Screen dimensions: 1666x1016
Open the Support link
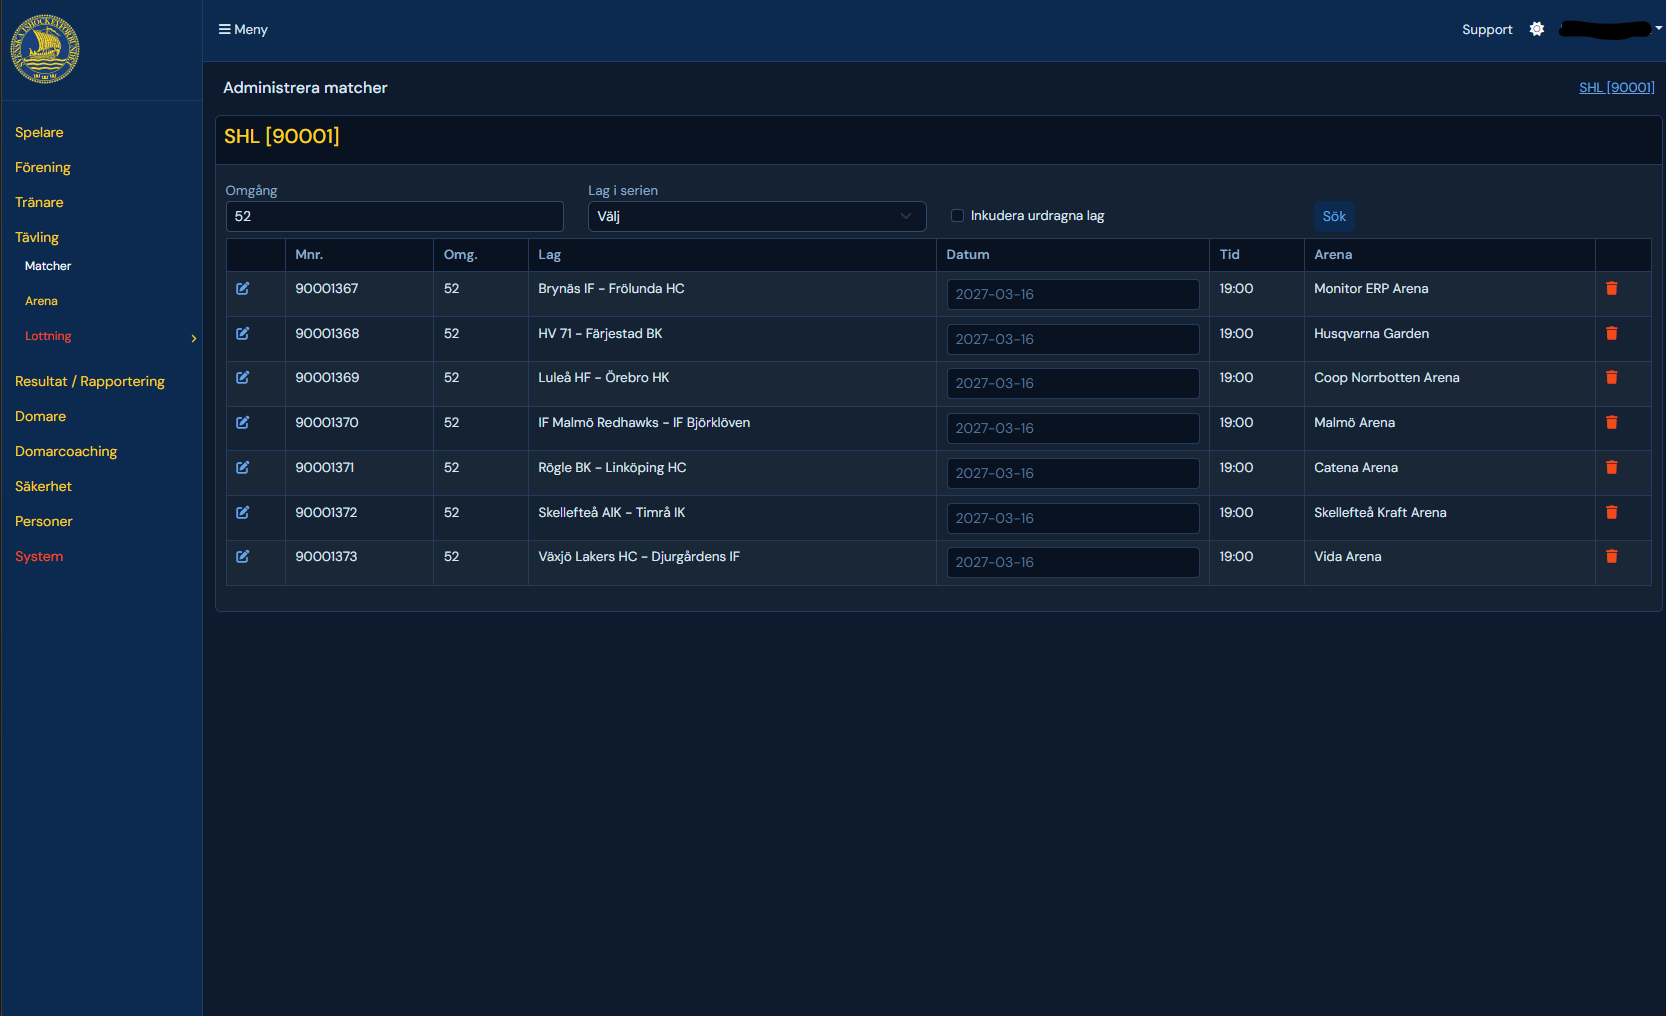(x=1487, y=29)
